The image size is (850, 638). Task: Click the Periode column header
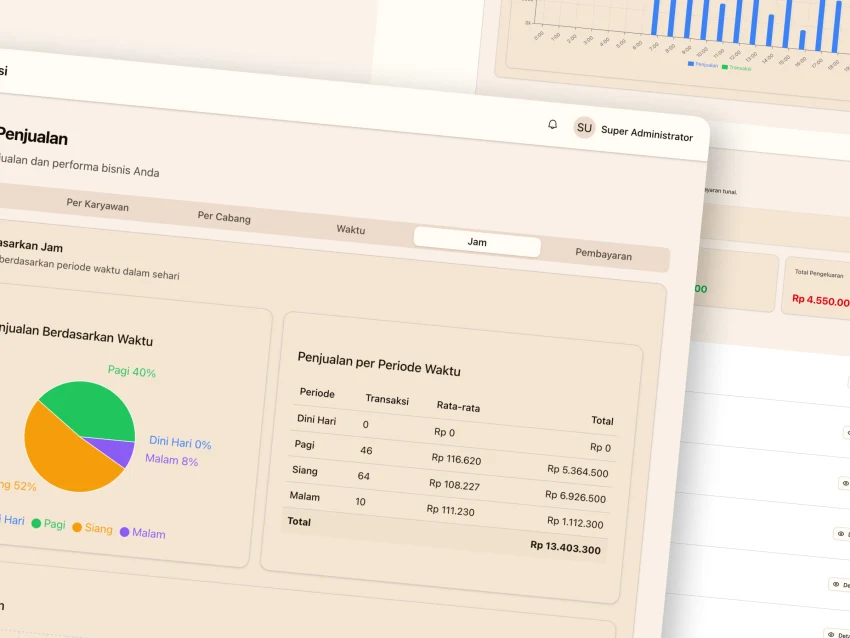click(317, 393)
